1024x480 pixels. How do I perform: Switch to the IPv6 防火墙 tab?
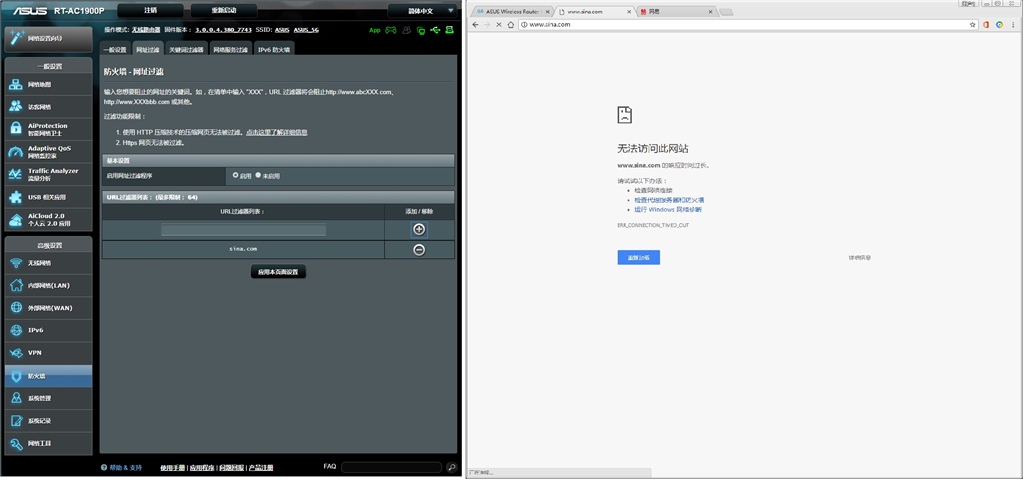pyautogui.click(x=274, y=50)
